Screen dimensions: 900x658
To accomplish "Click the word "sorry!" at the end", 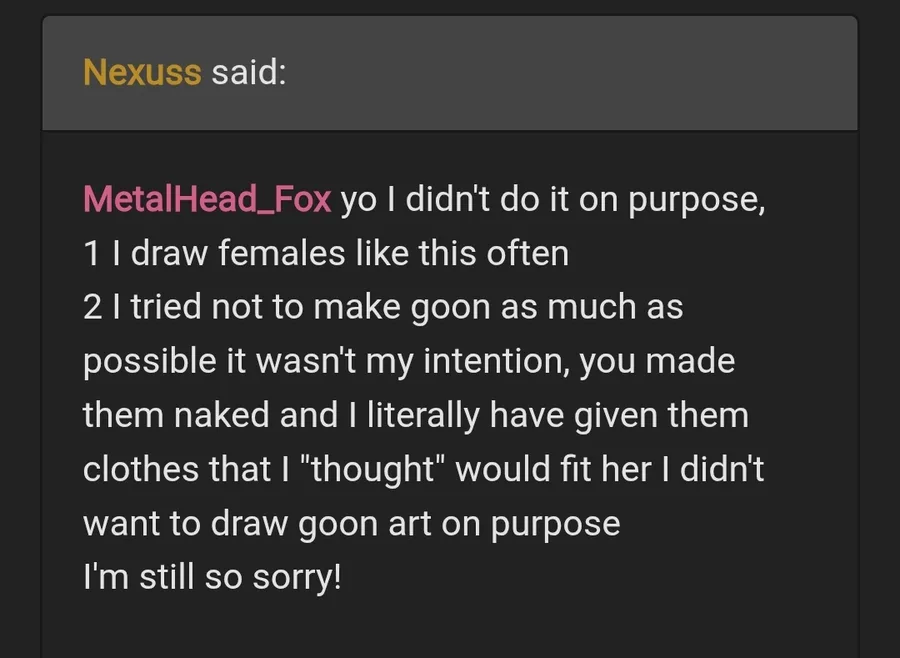I will tap(297, 578).
